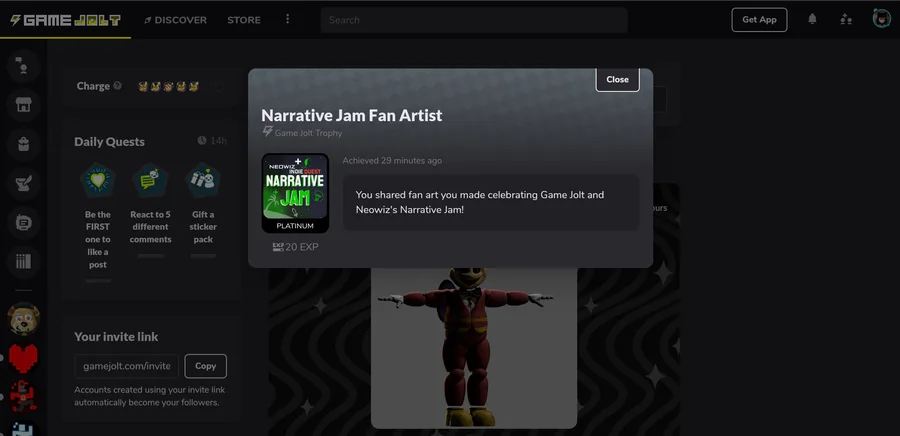Open the quests quill icon in sidebar
900x436 pixels.
[x=23, y=184]
